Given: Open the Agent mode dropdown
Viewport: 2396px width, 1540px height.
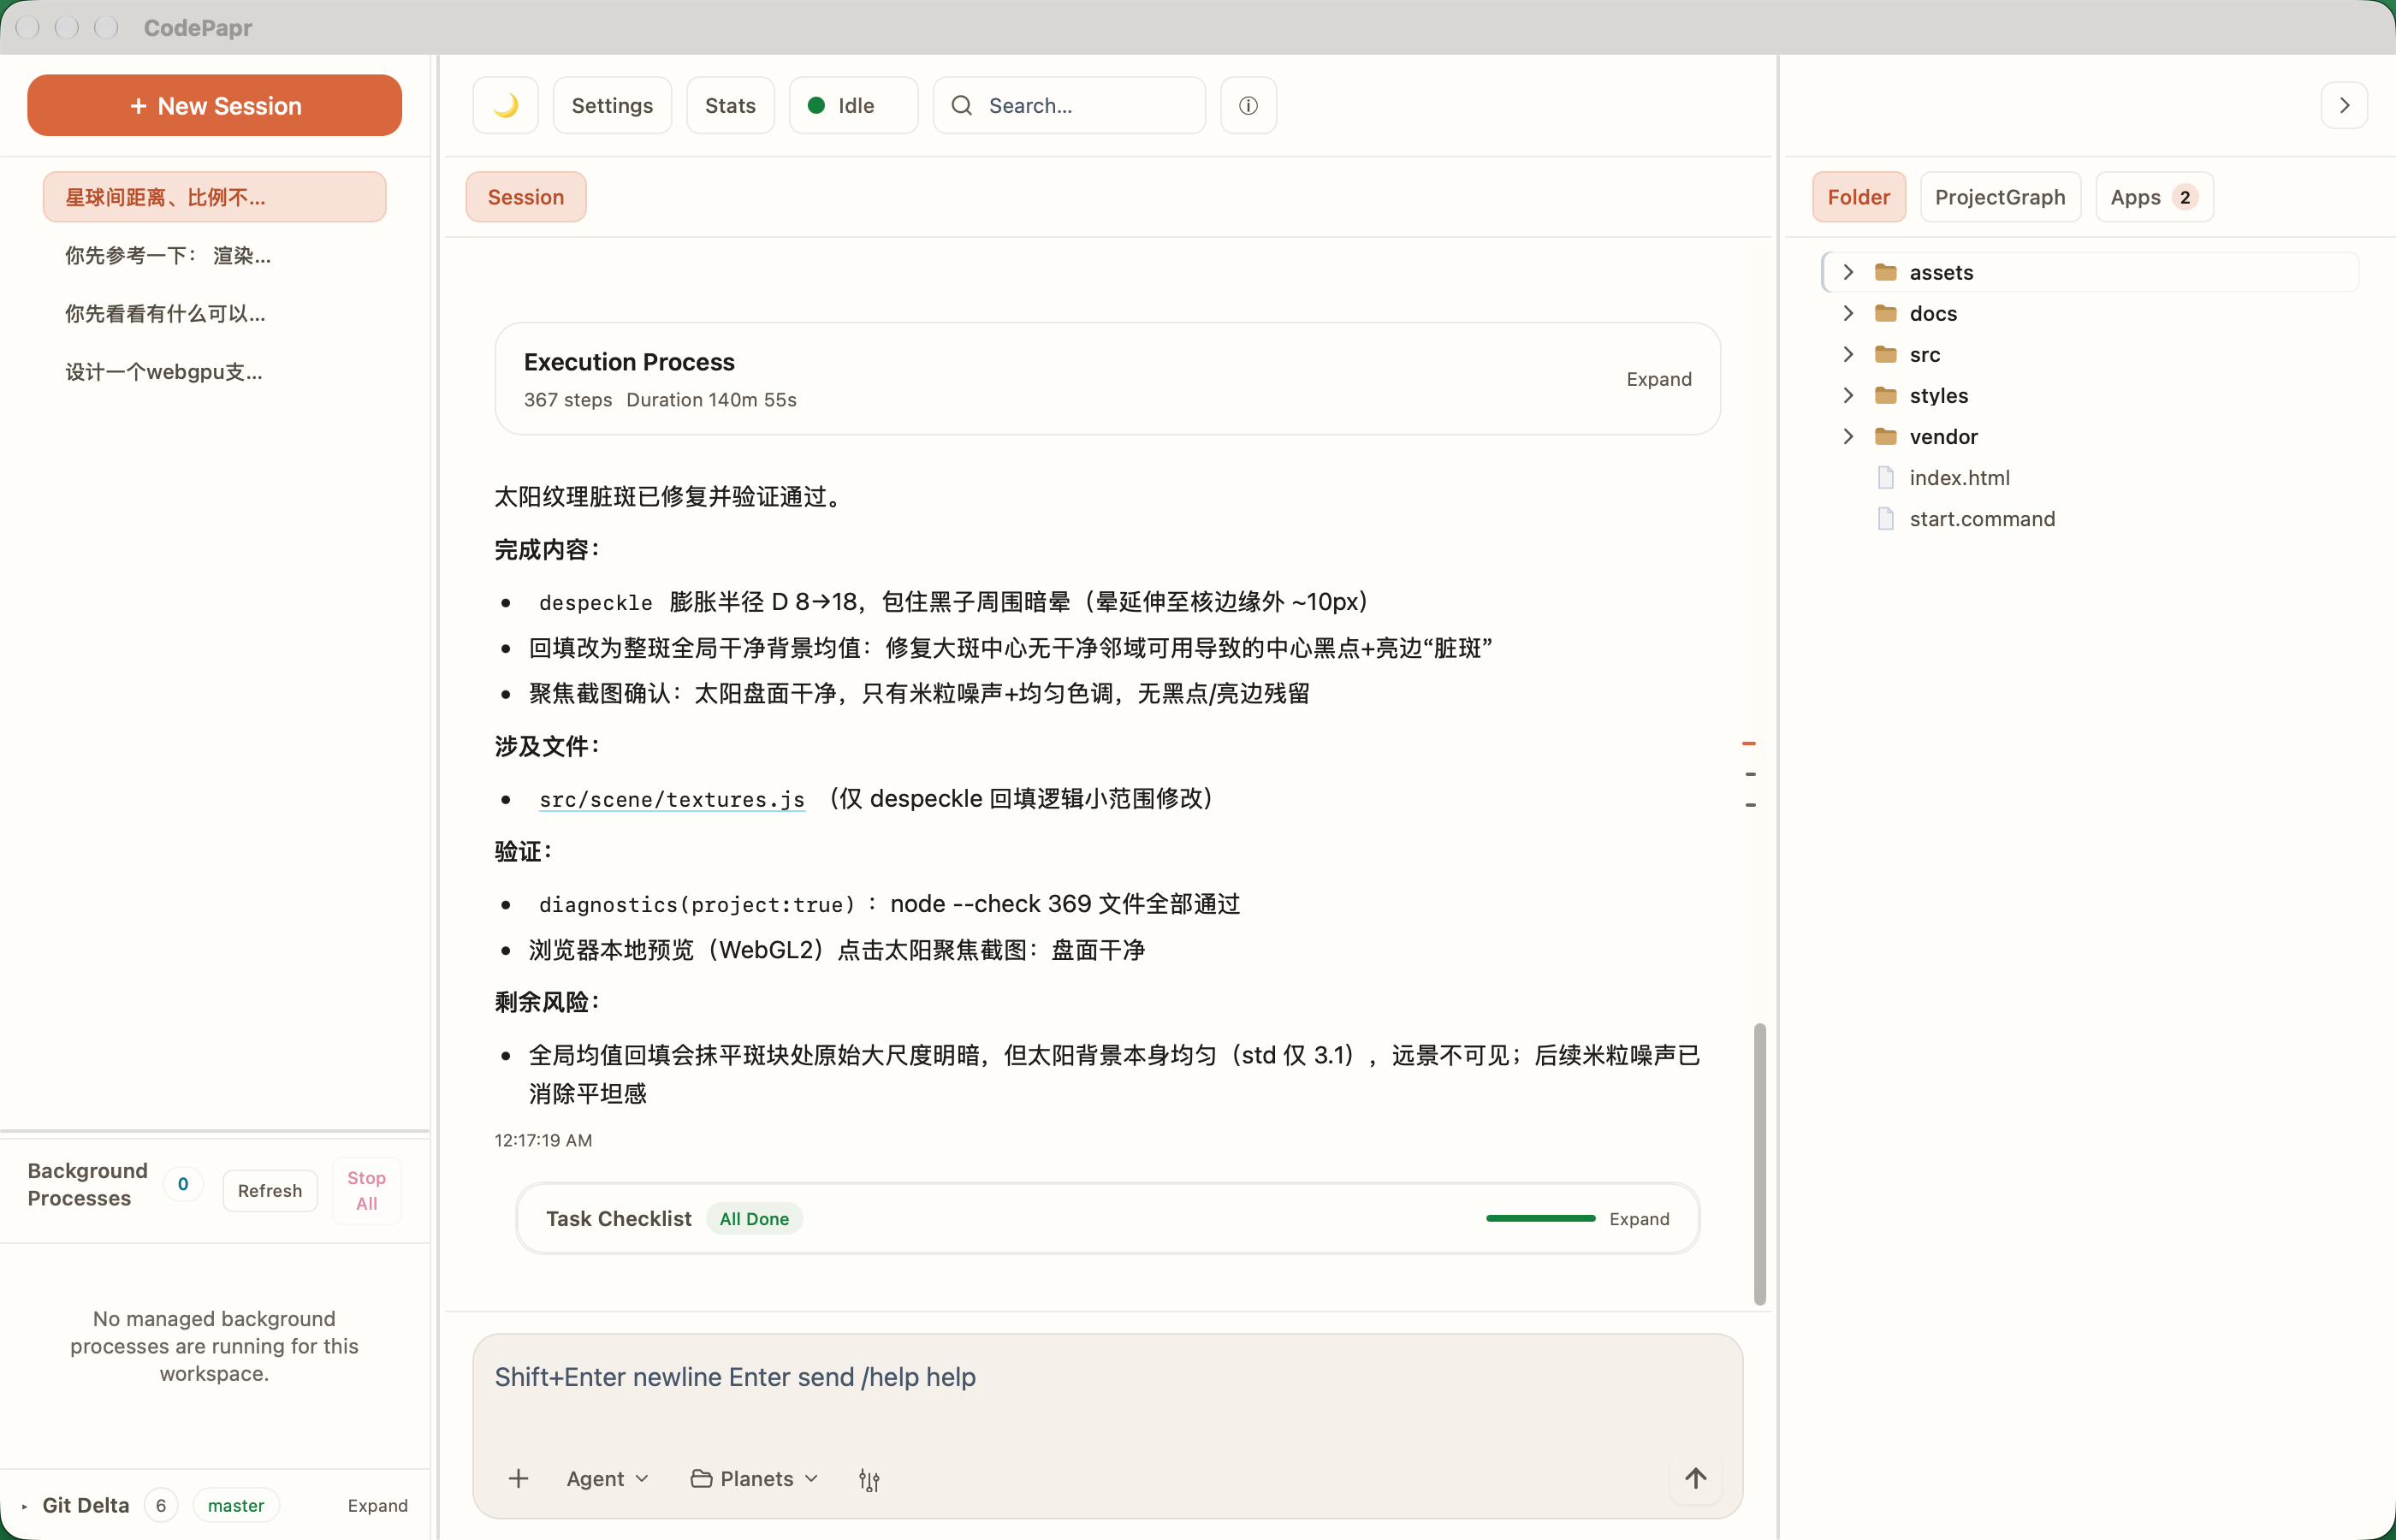Looking at the screenshot, I should [x=607, y=1478].
